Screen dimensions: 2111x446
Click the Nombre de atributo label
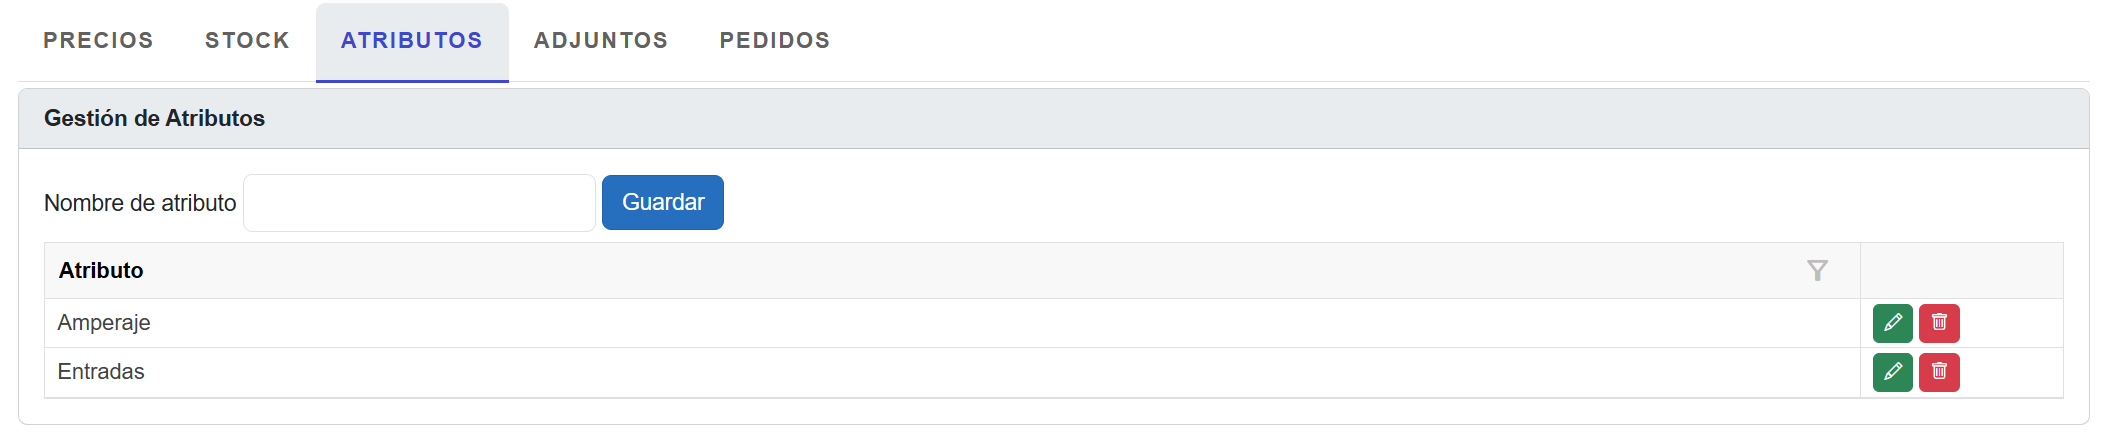tap(140, 203)
